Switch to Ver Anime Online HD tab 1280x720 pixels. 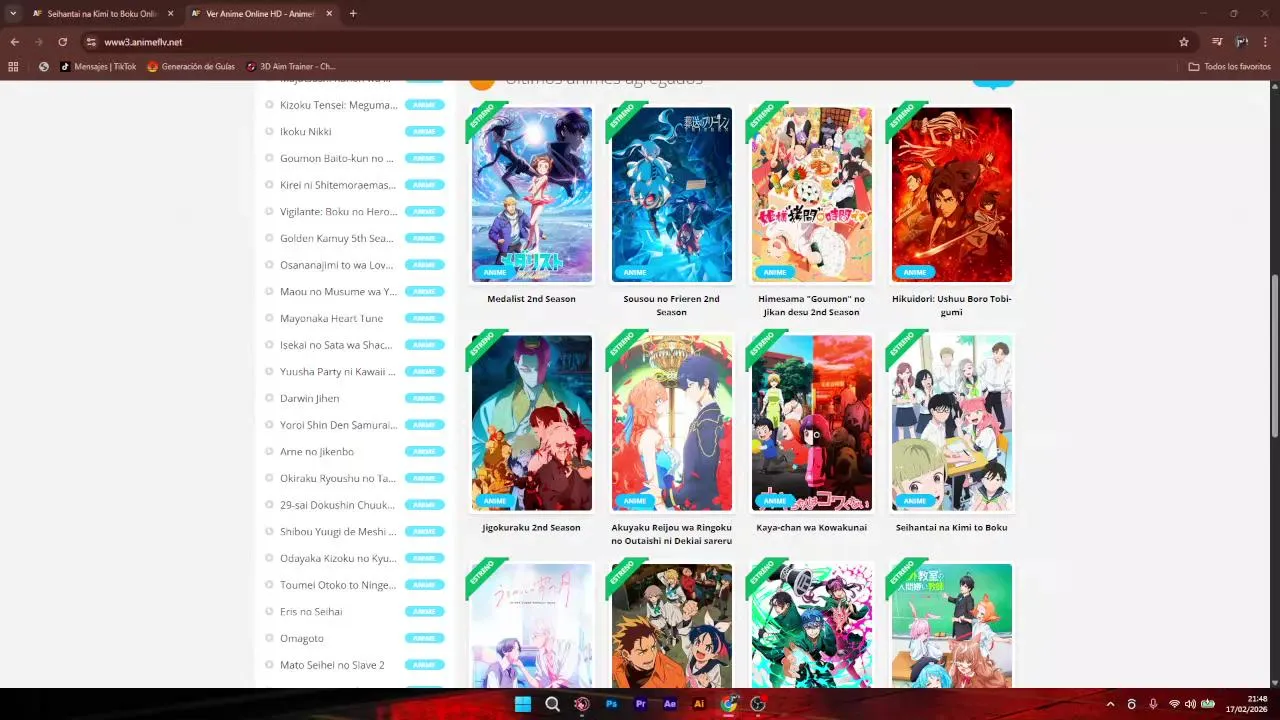260,14
